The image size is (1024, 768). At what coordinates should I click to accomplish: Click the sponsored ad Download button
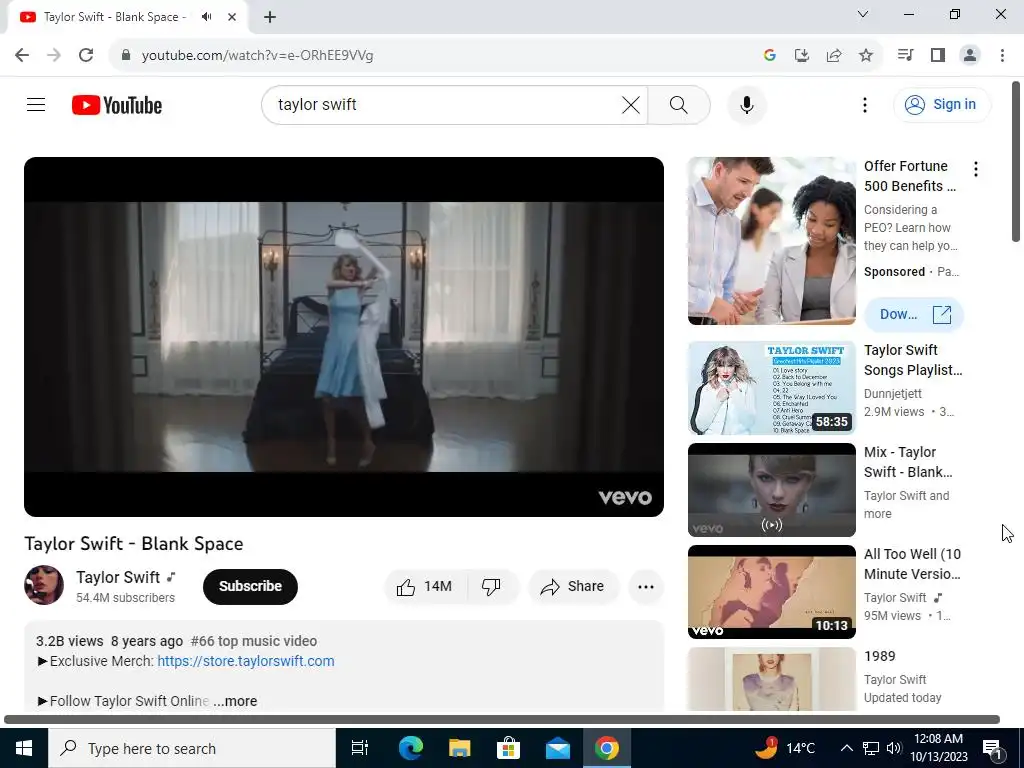tap(914, 314)
